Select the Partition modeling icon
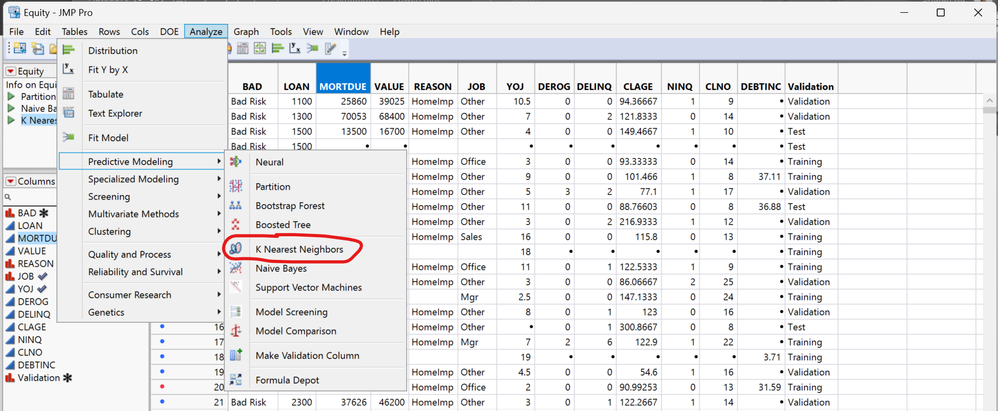 point(236,186)
